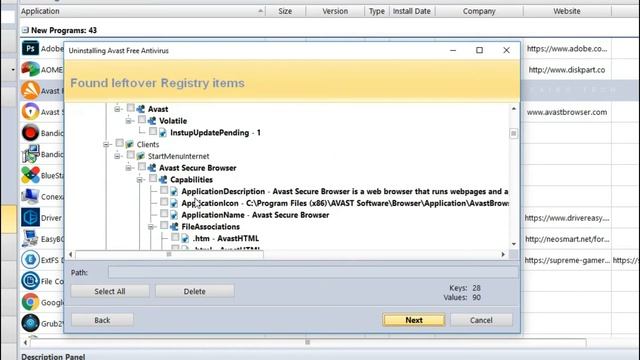The width and height of the screenshot is (640, 360).
Task: Click the Grub2 program icon
Action: coord(30,323)
